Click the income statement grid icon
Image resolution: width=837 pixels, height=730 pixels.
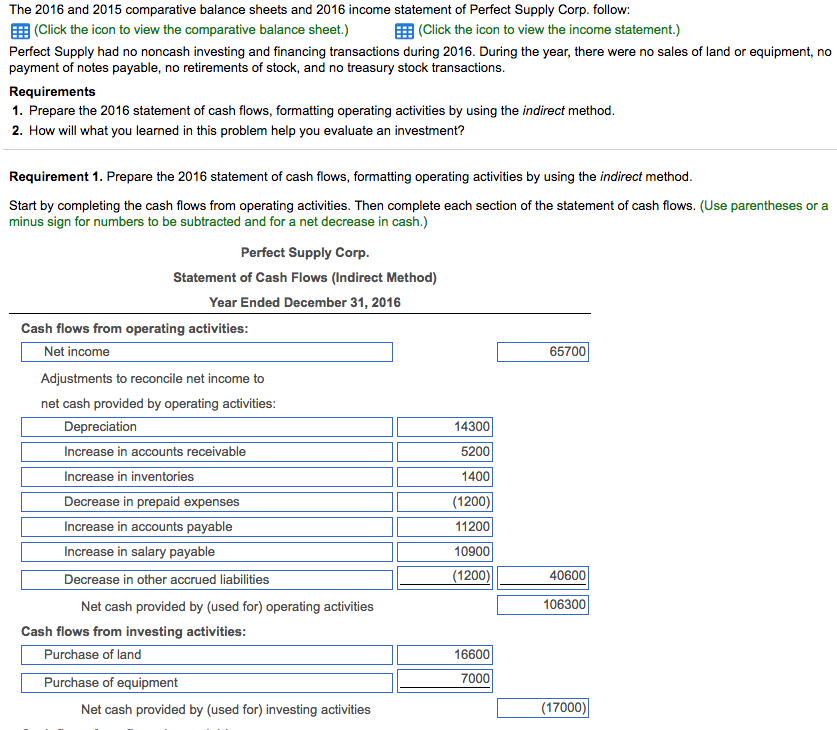[x=403, y=30]
